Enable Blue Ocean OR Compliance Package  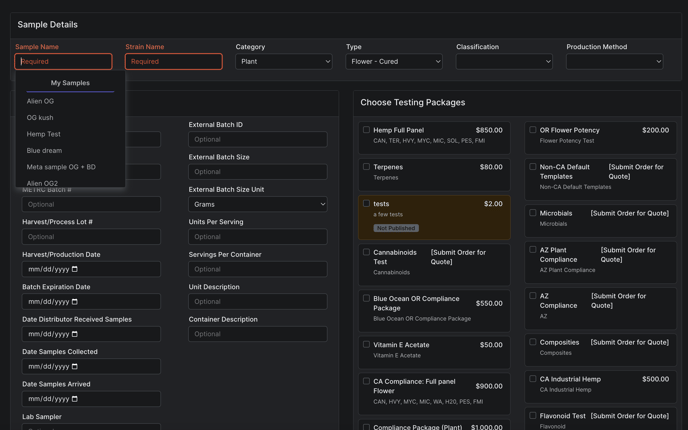tap(366, 298)
